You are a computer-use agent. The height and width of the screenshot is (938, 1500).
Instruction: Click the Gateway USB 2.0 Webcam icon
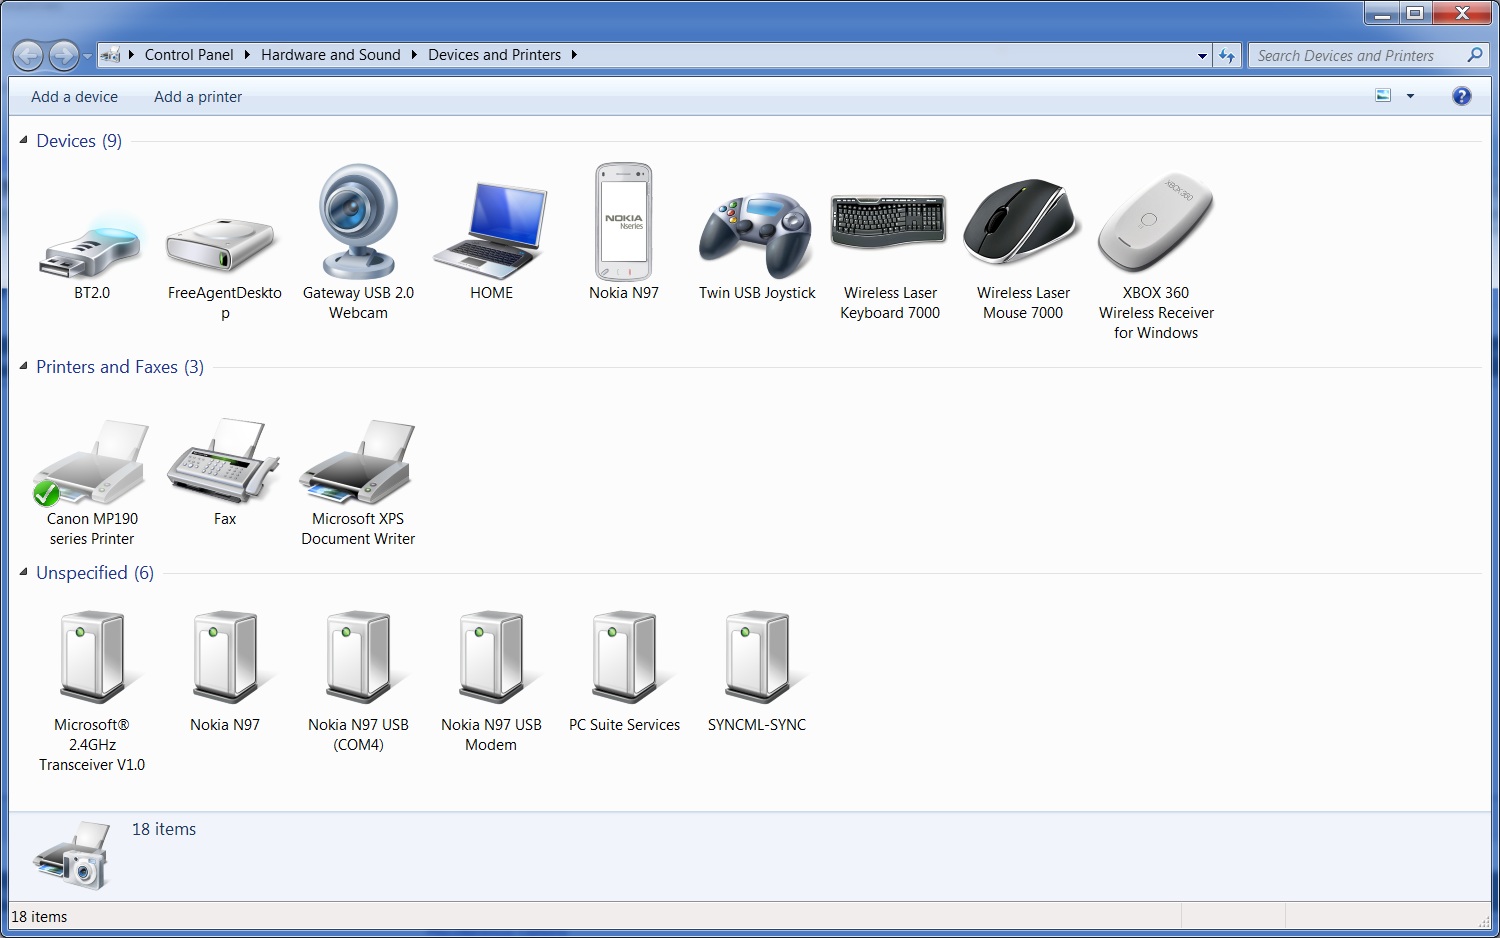click(x=358, y=221)
